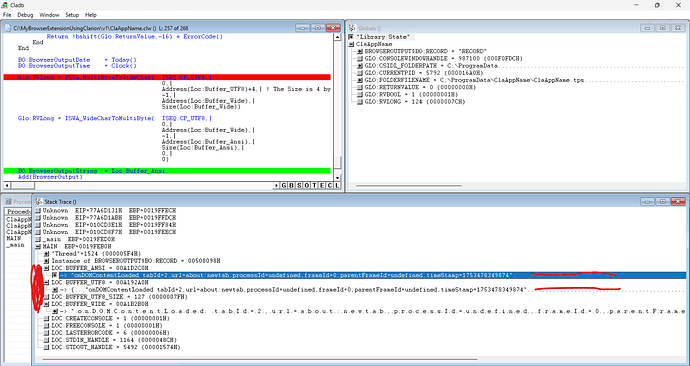Click icon beside GLO:RVLONG
Image resolution: width=690 pixels, height=366 pixels.
point(360,102)
